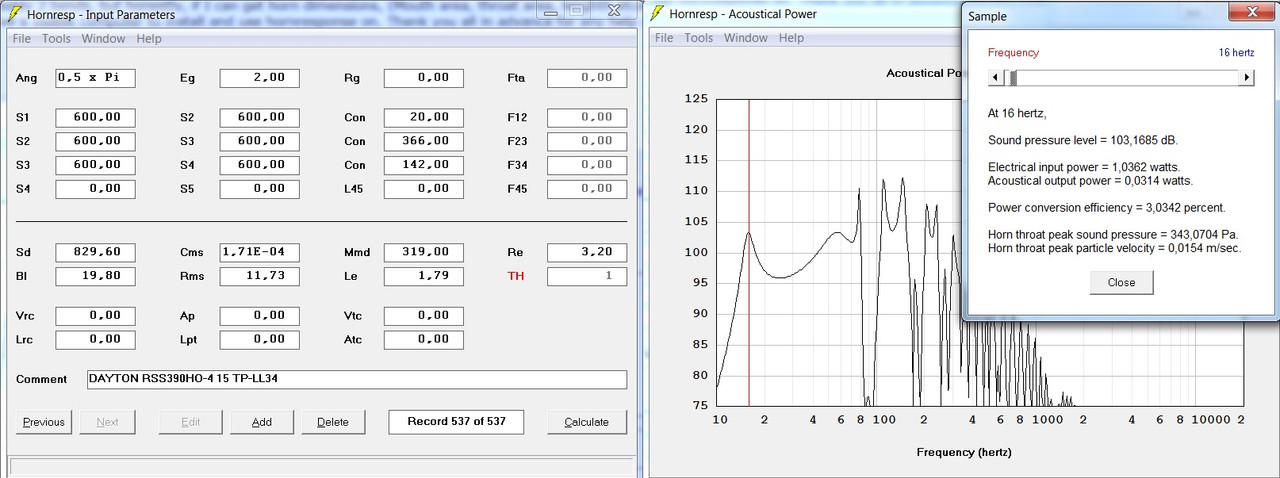Click the F23 field

[x=587, y=141]
